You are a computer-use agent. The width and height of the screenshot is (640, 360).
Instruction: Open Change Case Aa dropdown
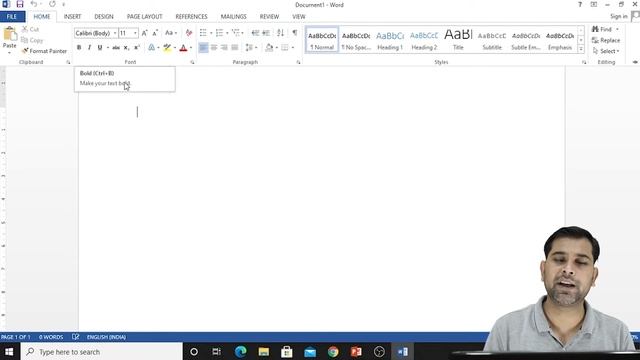[171, 33]
